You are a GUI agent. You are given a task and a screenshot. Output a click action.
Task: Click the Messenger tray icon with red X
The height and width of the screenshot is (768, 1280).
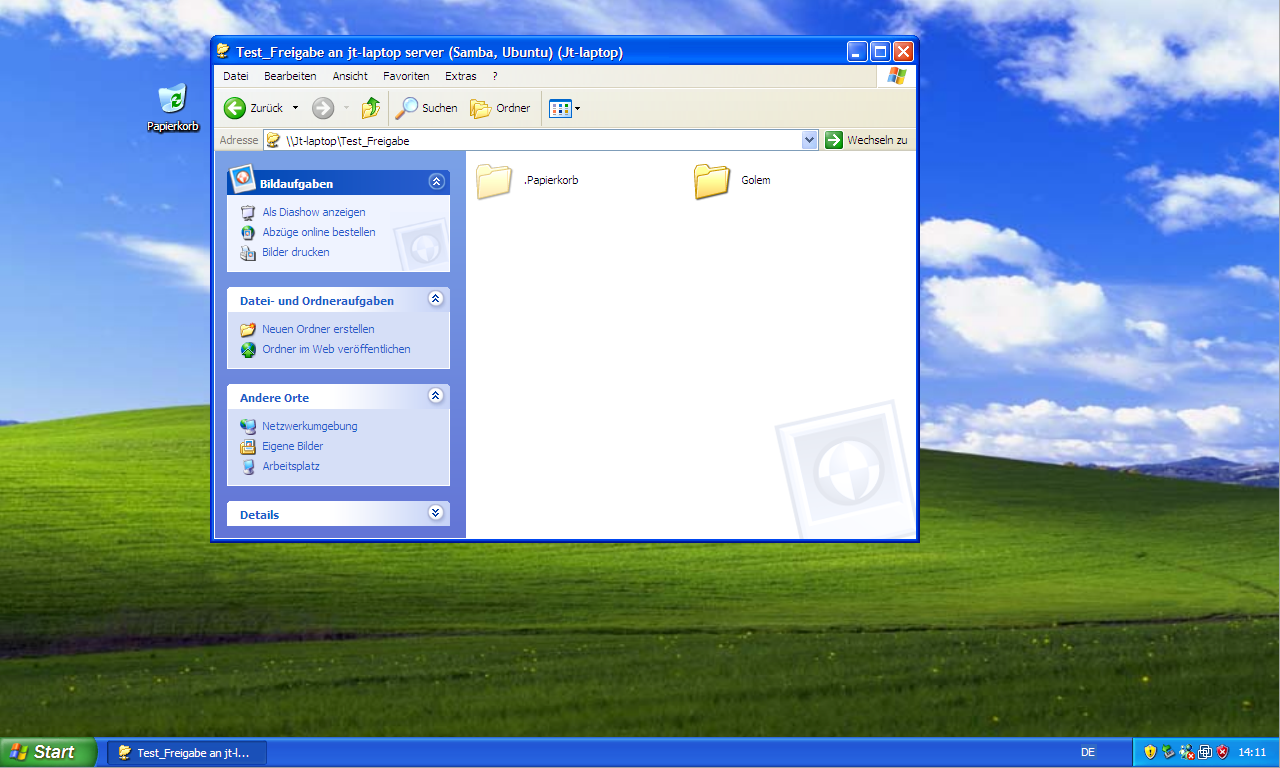point(1187,752)
